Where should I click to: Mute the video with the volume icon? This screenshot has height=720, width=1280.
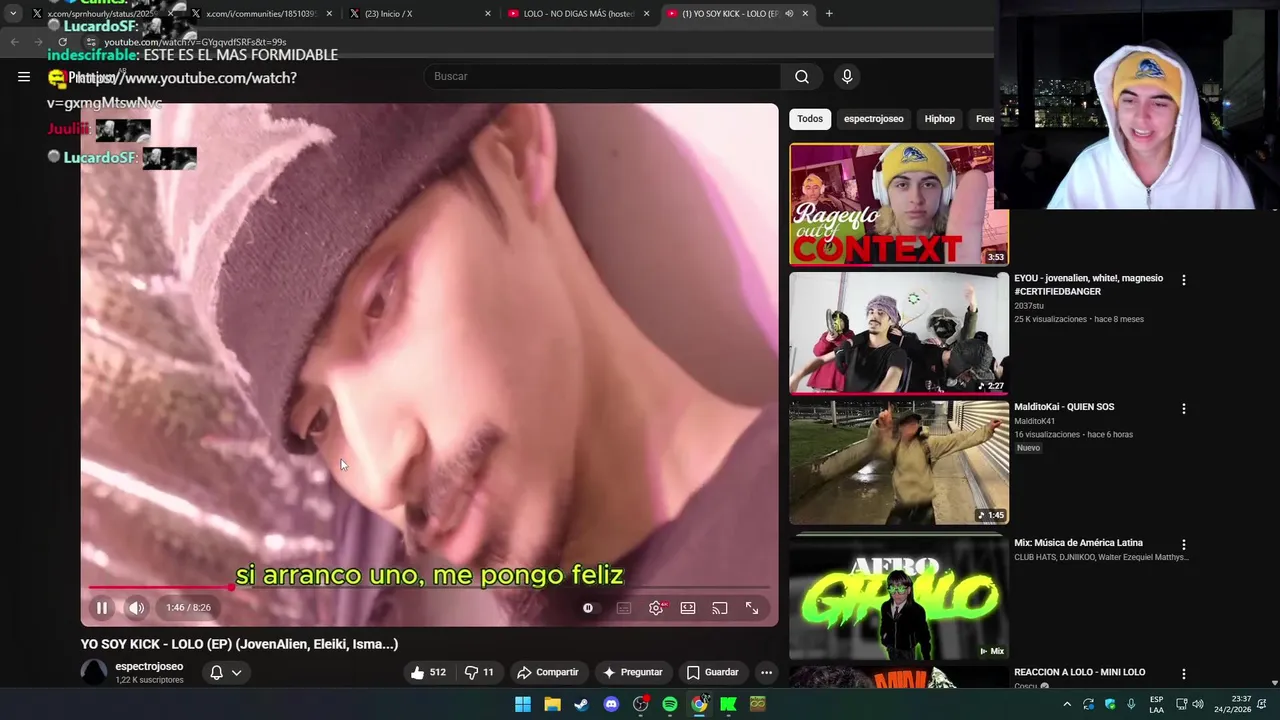coord(136,608)
